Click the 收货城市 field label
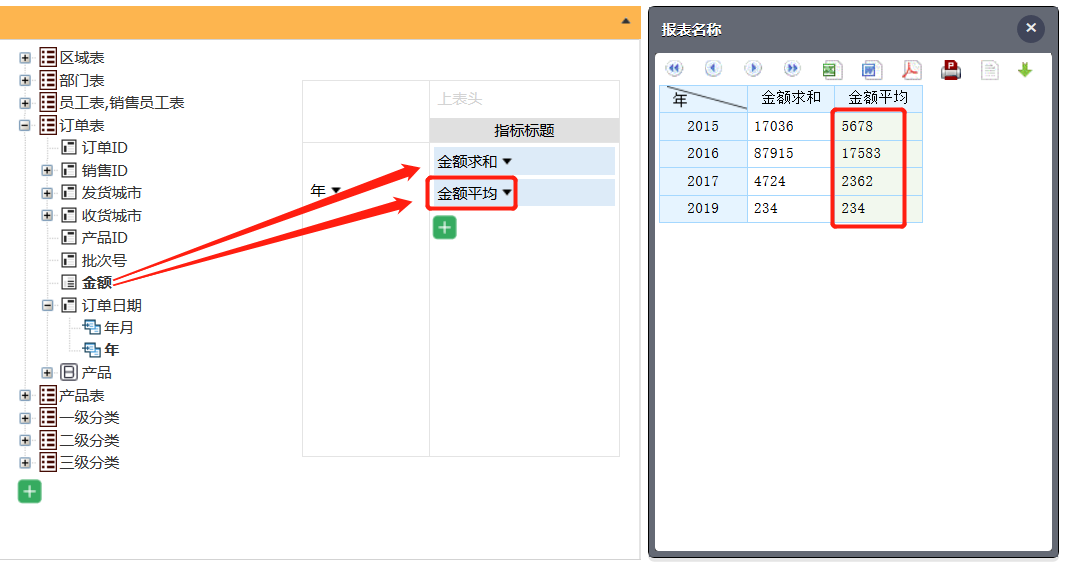The height and width of the screenshot is (568, 1065). (111, 215)
